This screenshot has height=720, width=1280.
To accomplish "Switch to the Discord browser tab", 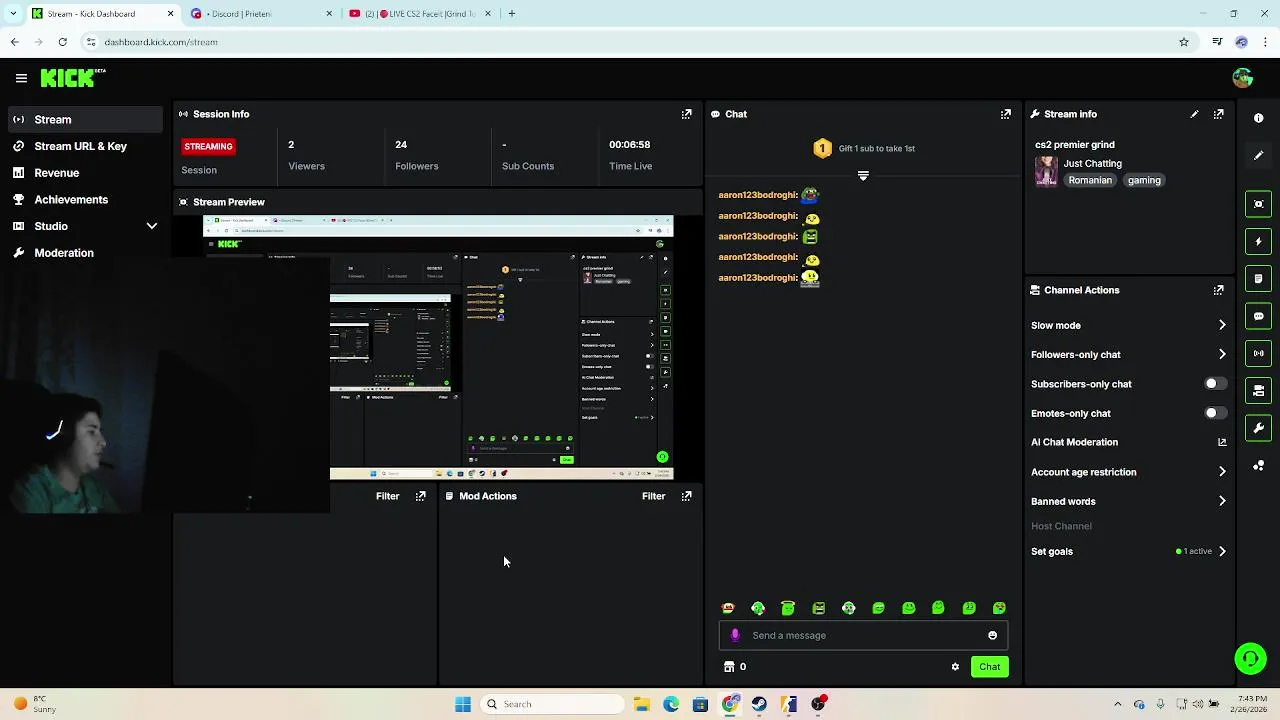I will (260, 14).
